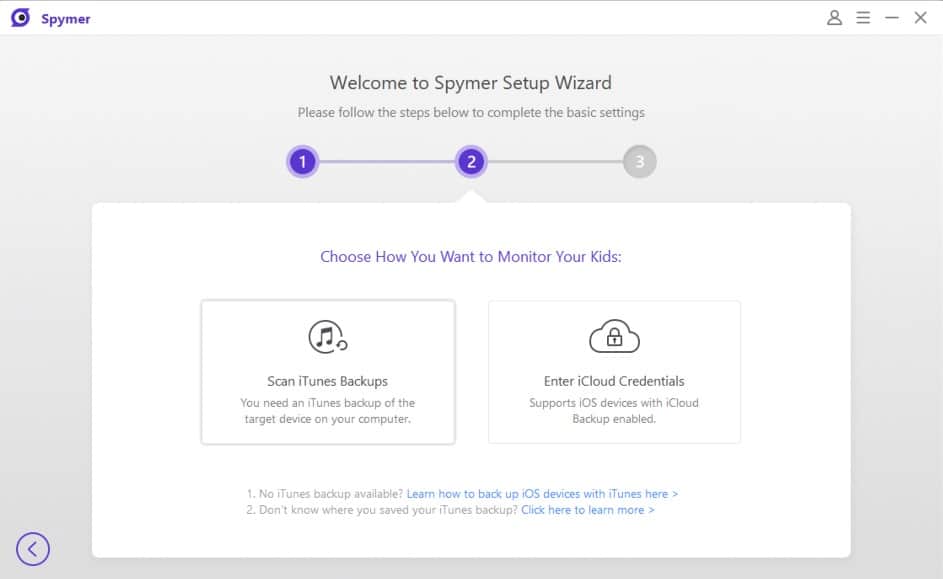Click 'No iTunes backup available?' text
This screenshot has width=943, height=579.
pyautogui.click(x=325, y=494)
